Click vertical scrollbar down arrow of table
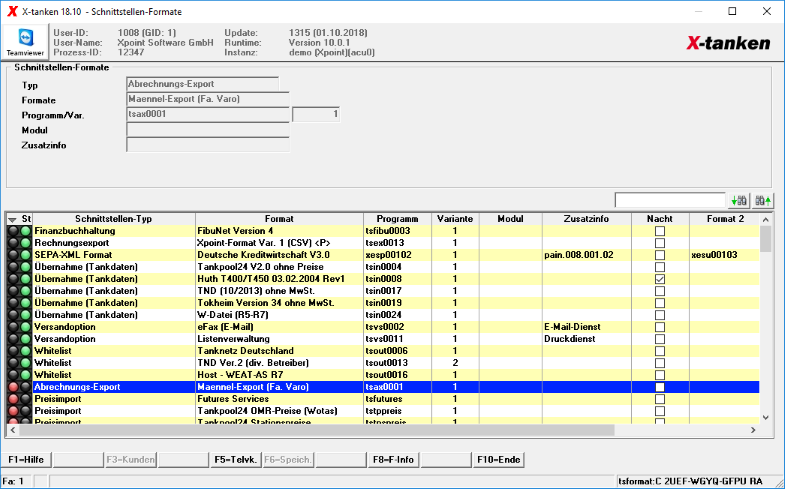The height and width of the screenshot is (489, 785). 765,417
